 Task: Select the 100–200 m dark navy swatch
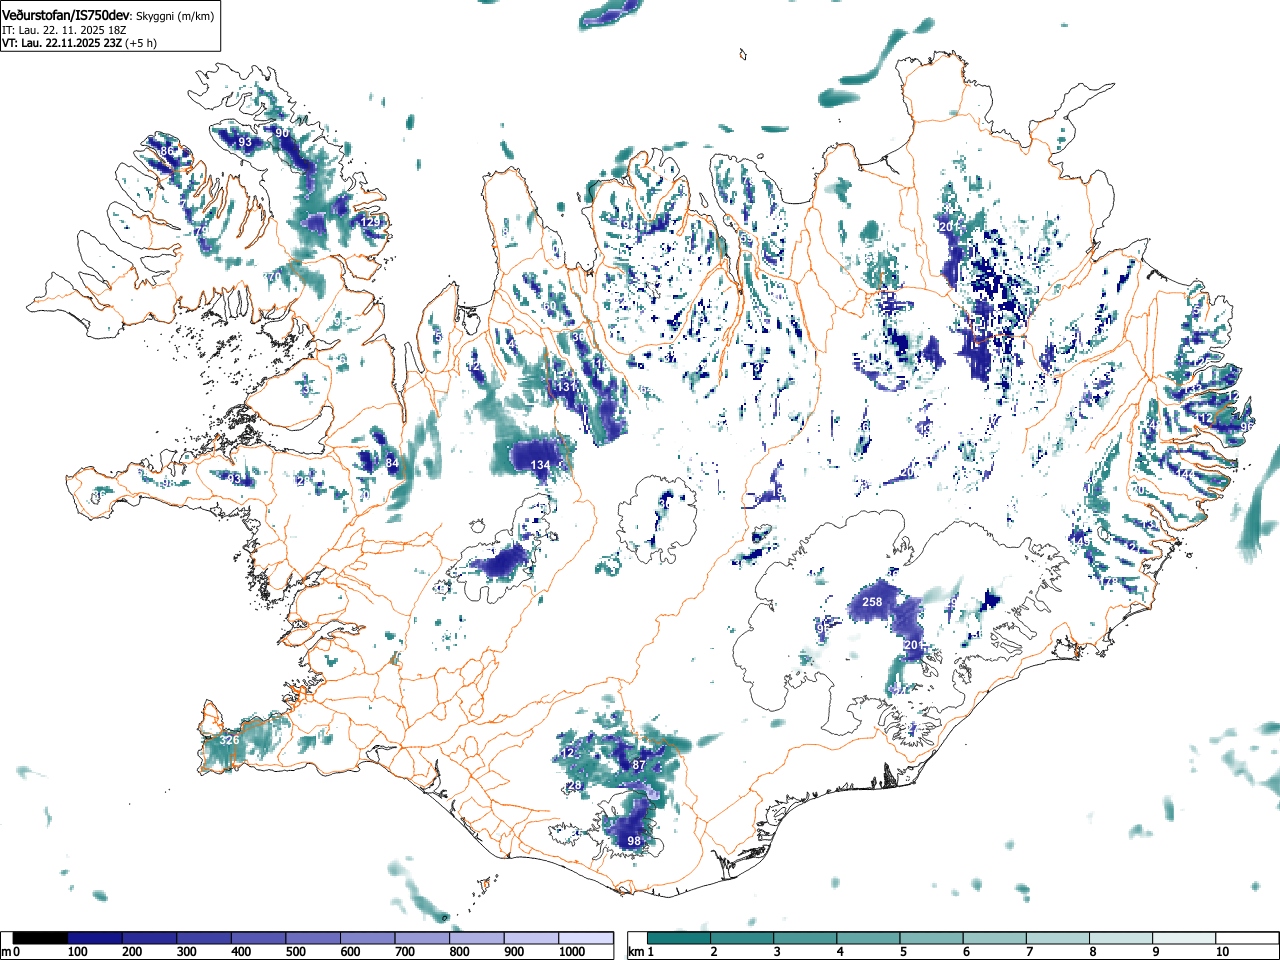(x=95, y=938)
